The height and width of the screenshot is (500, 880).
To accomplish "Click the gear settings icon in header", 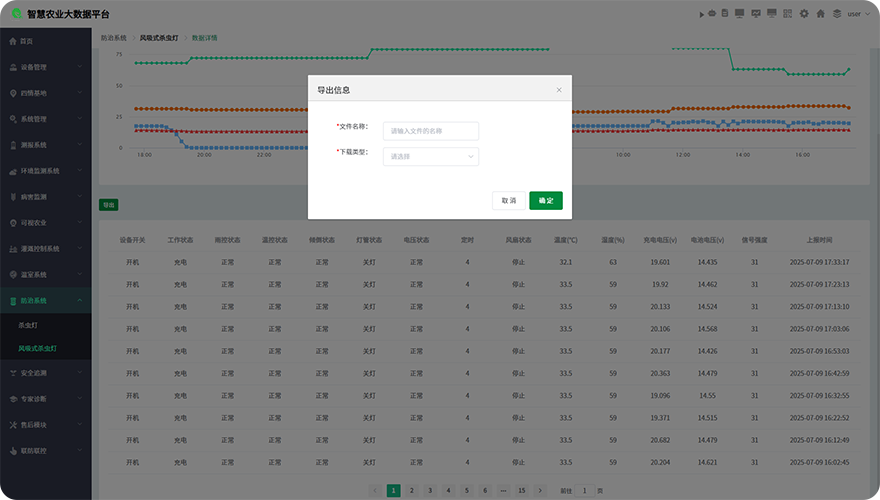I will coord(804,14).
